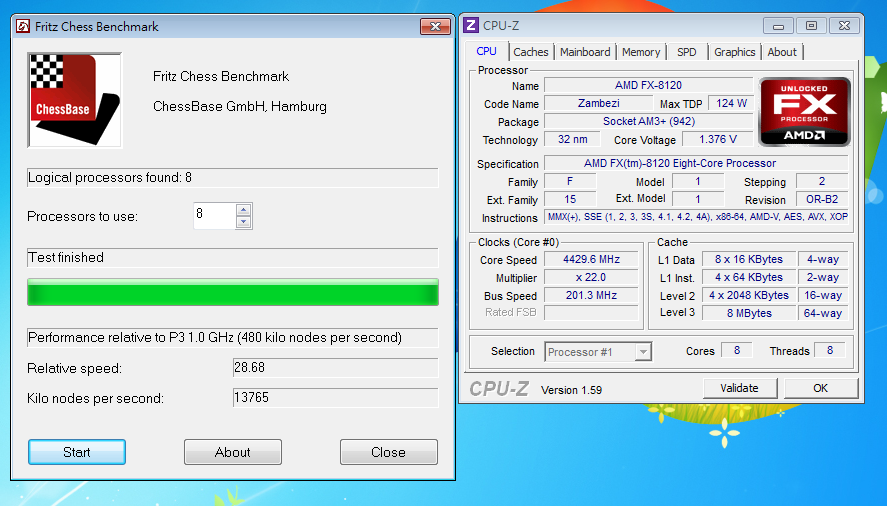
Task: Click the Level 3 value 8 MBytes
Action: [748, 313]
